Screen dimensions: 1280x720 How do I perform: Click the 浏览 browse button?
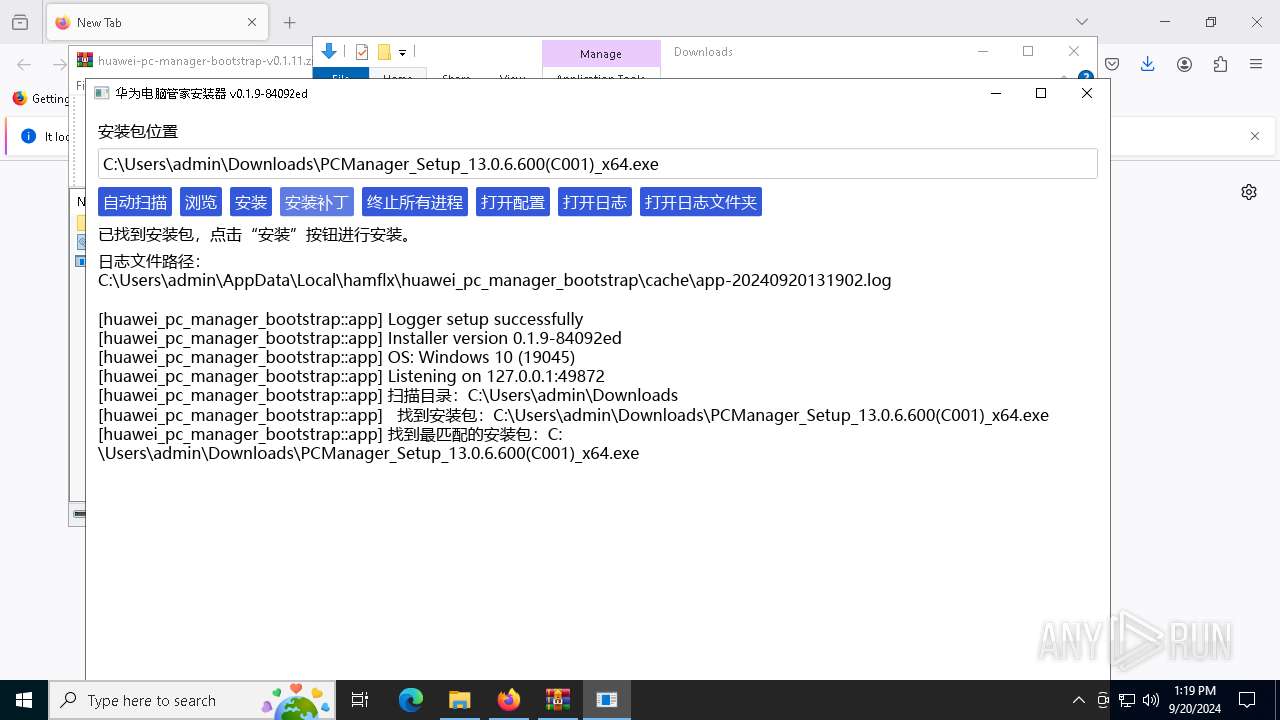201,202
